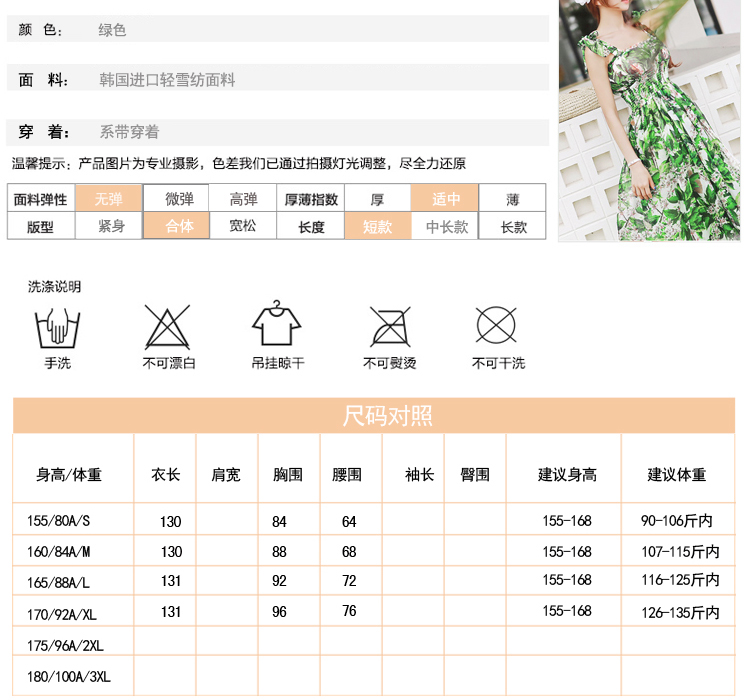
Task: Click the 不可干洗 caption text
Action: coord(498,363)
